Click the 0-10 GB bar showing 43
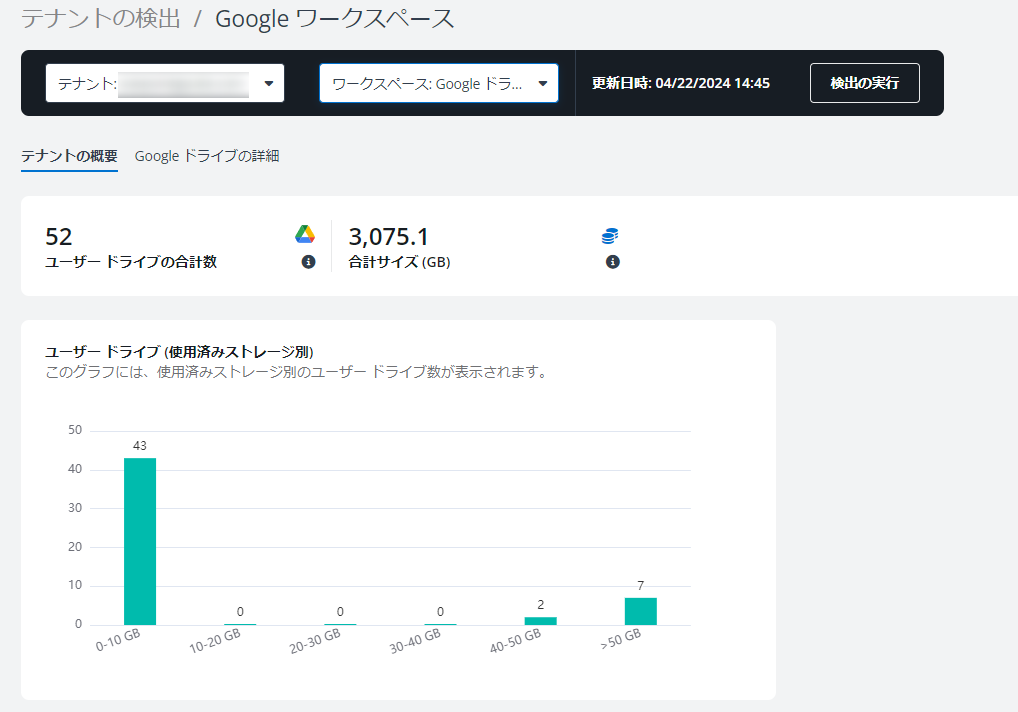The image size is (1018, 712). [140, 541]
